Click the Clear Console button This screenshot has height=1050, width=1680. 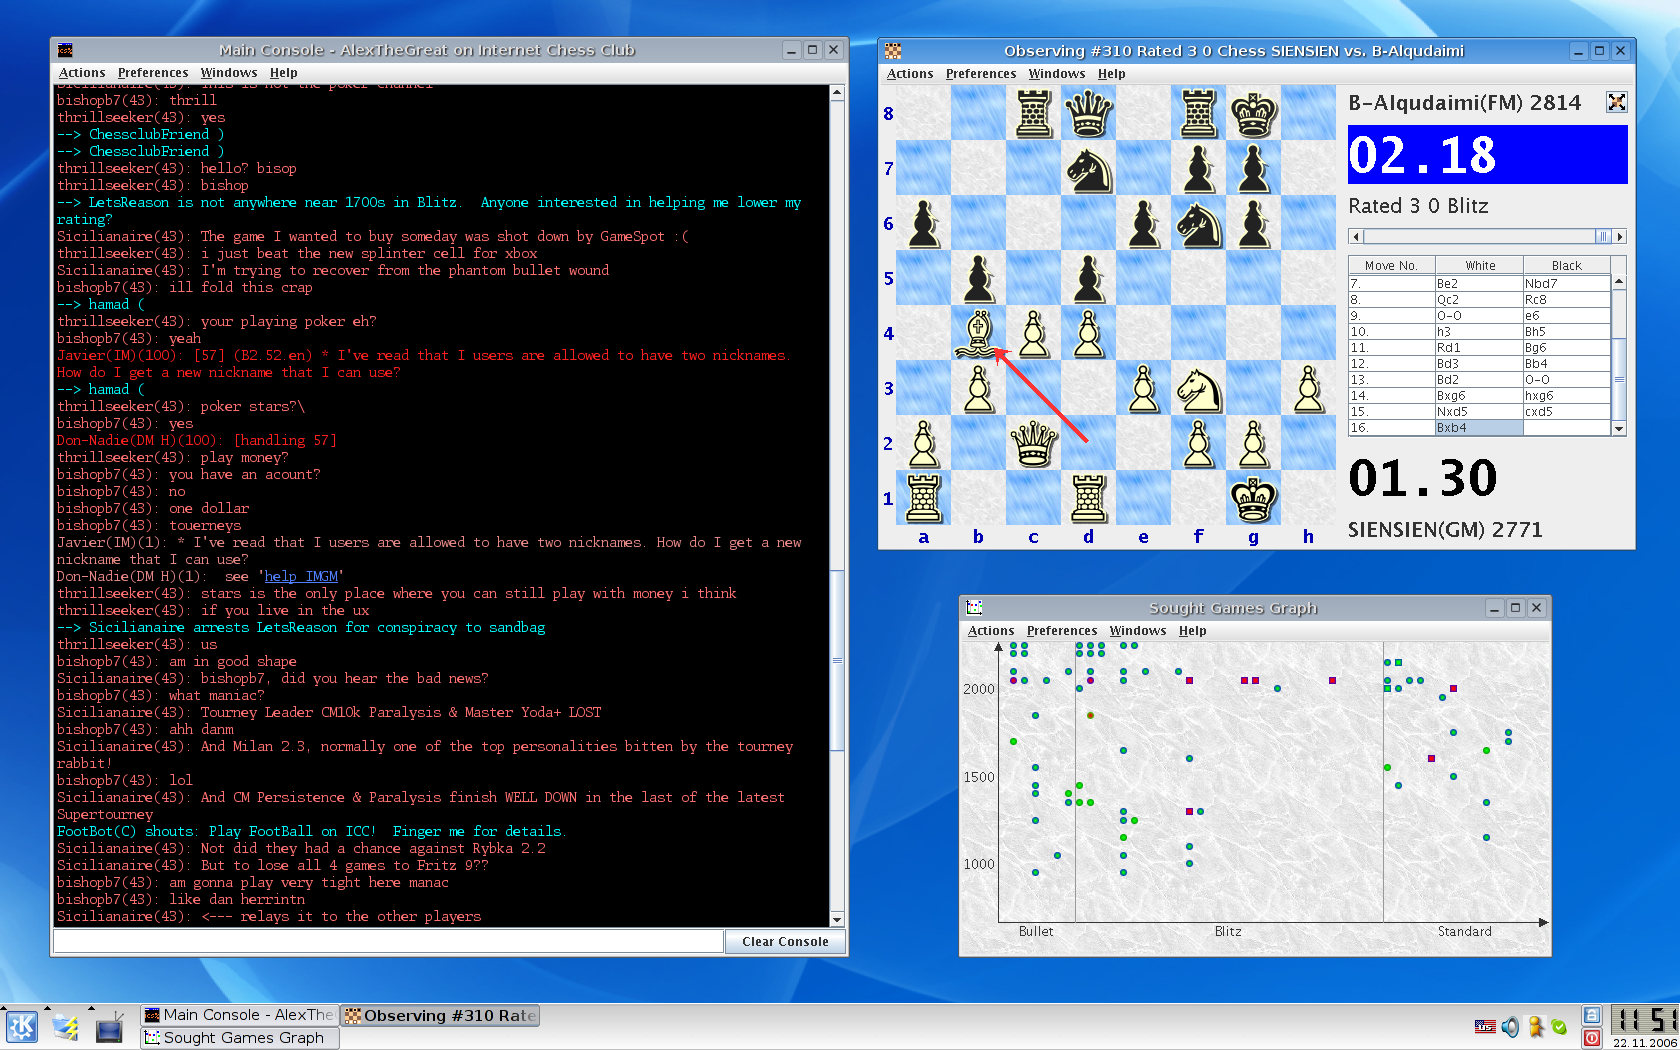point(785,942)
